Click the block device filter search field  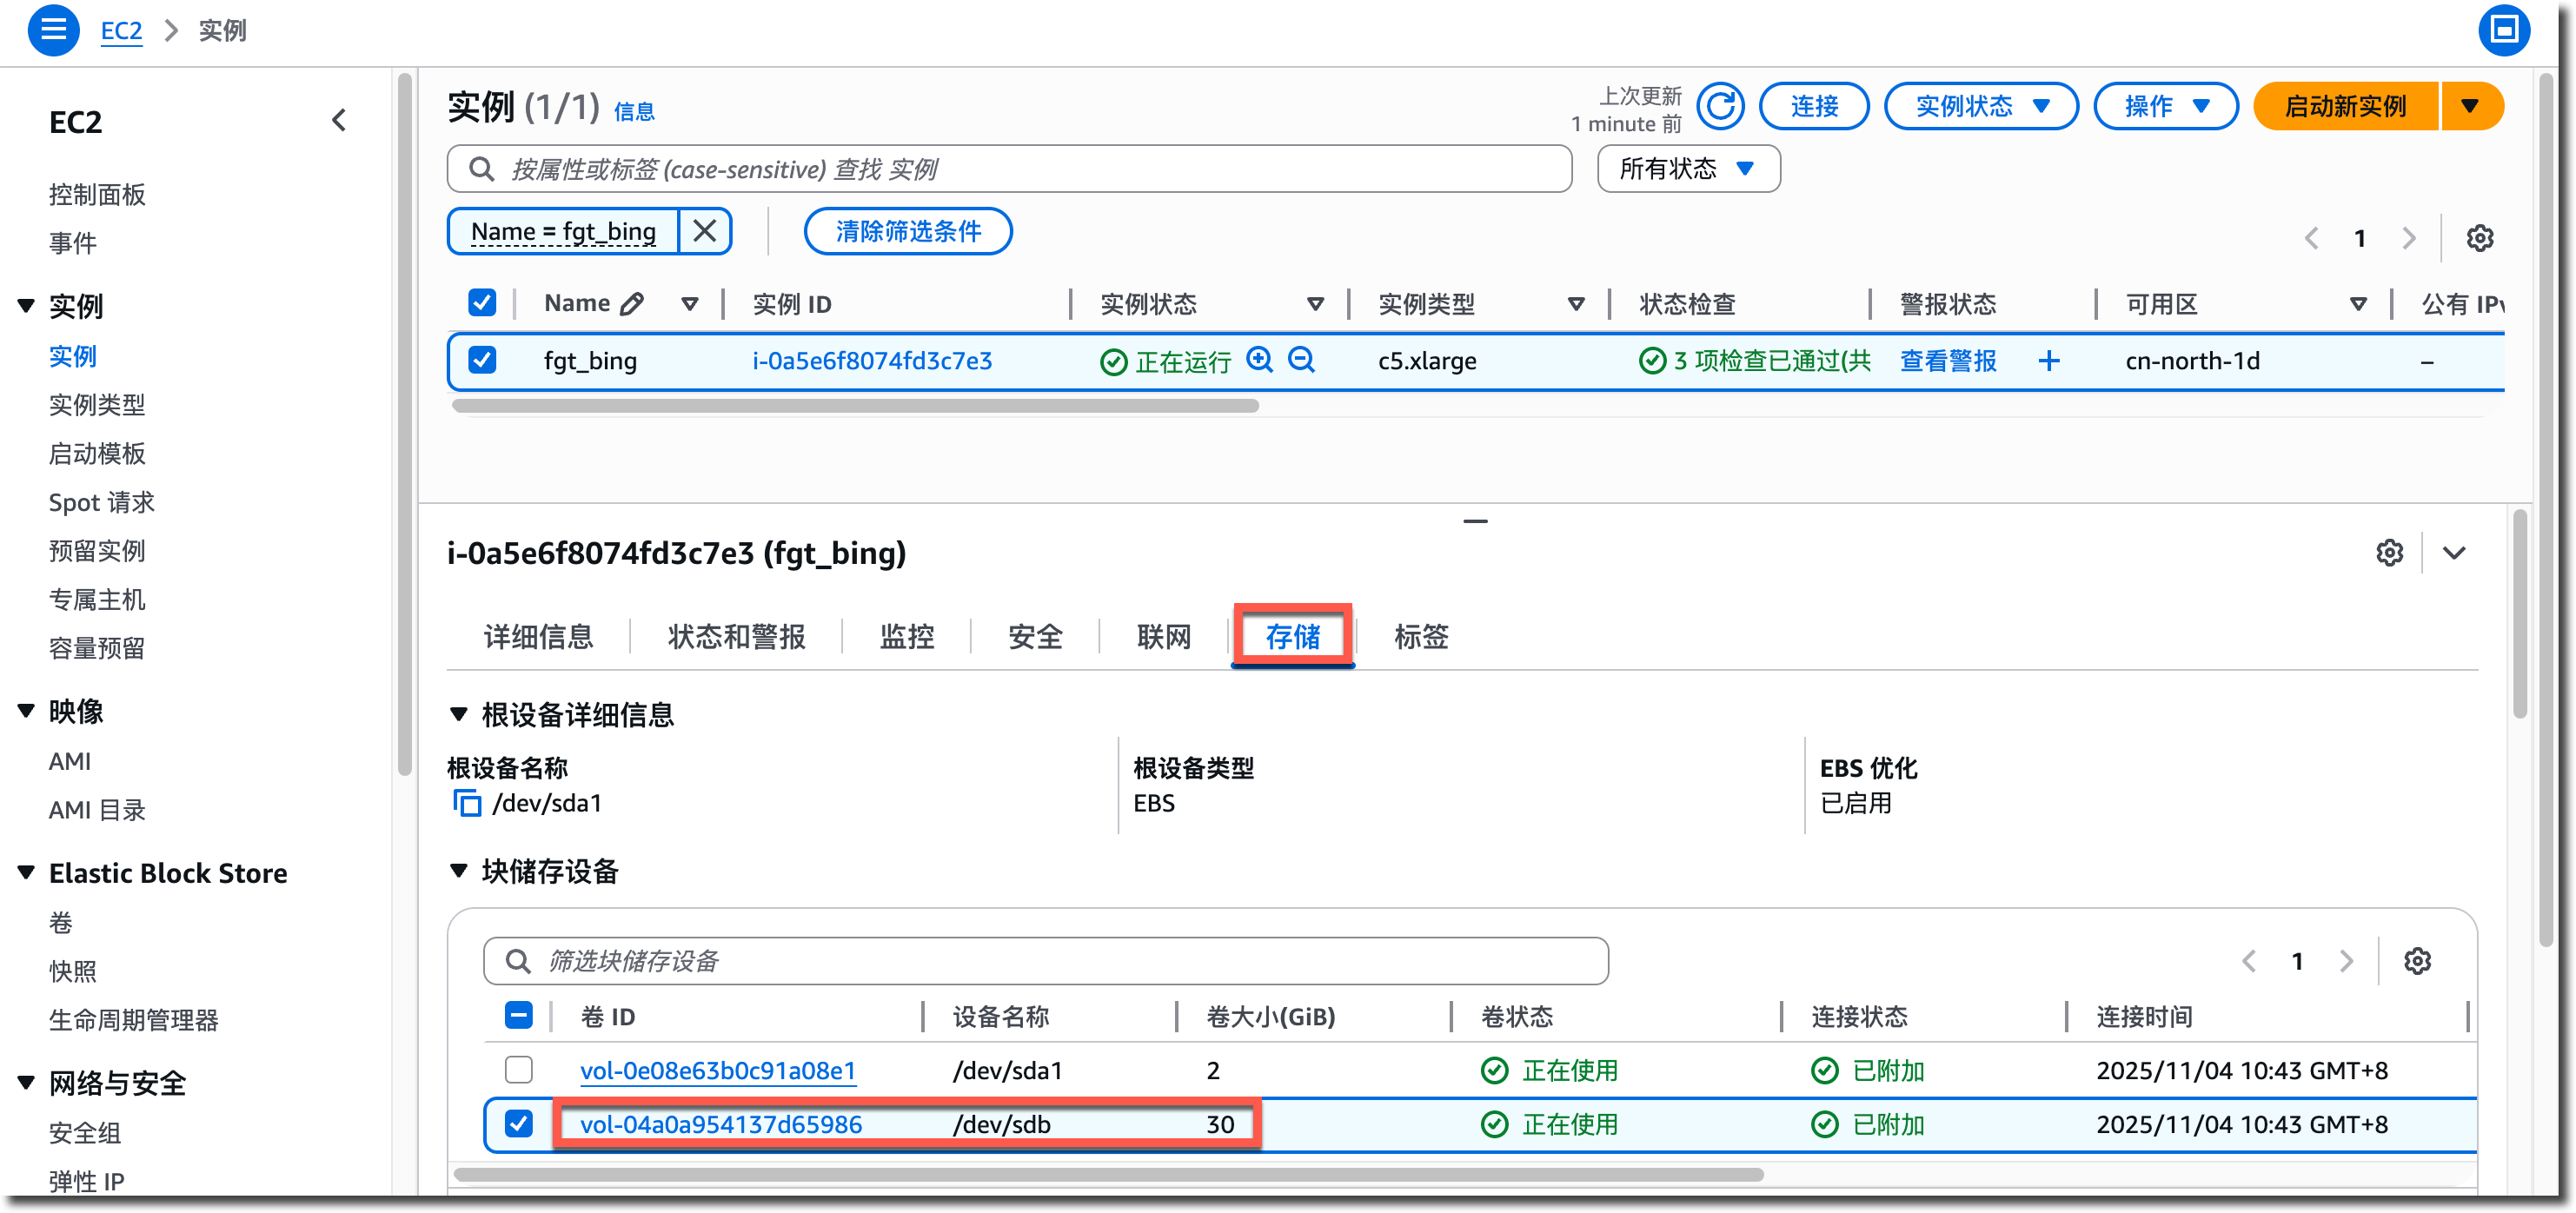tap(1045, 961)
